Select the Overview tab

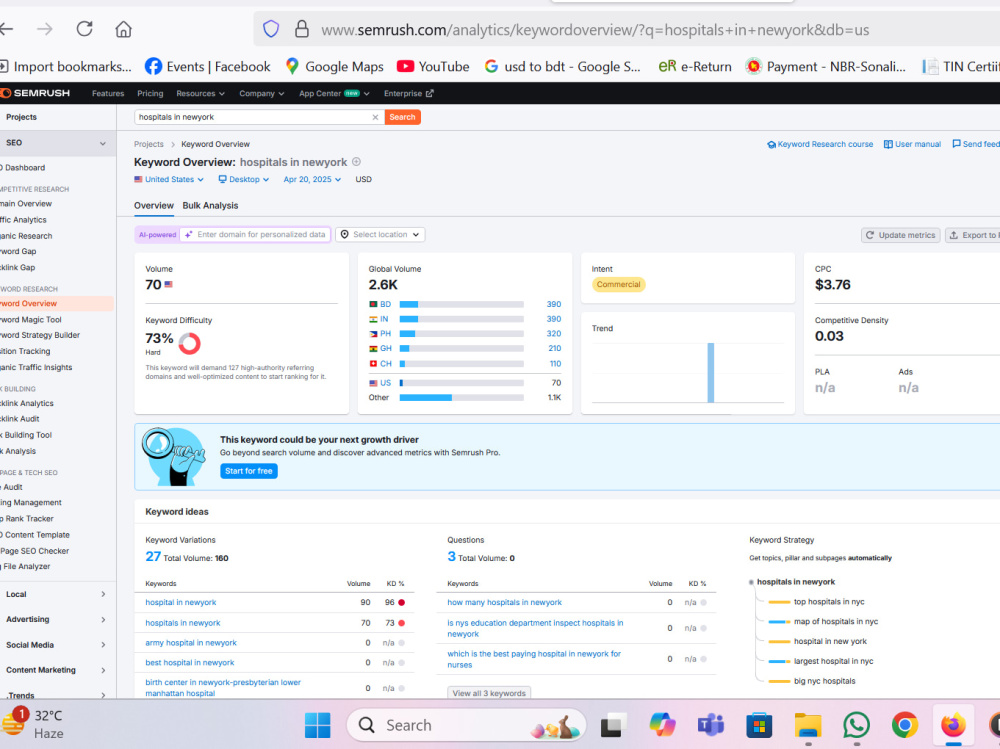[154, 205]
